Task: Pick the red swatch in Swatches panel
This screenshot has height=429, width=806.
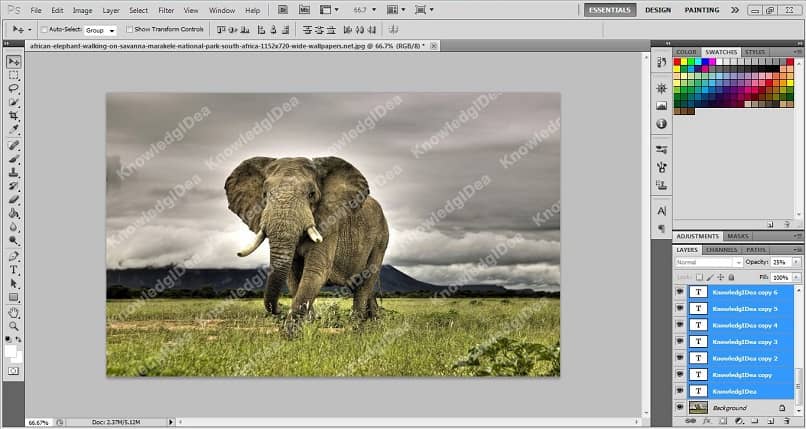Action: pyautogui.click(x=677, y=62)
